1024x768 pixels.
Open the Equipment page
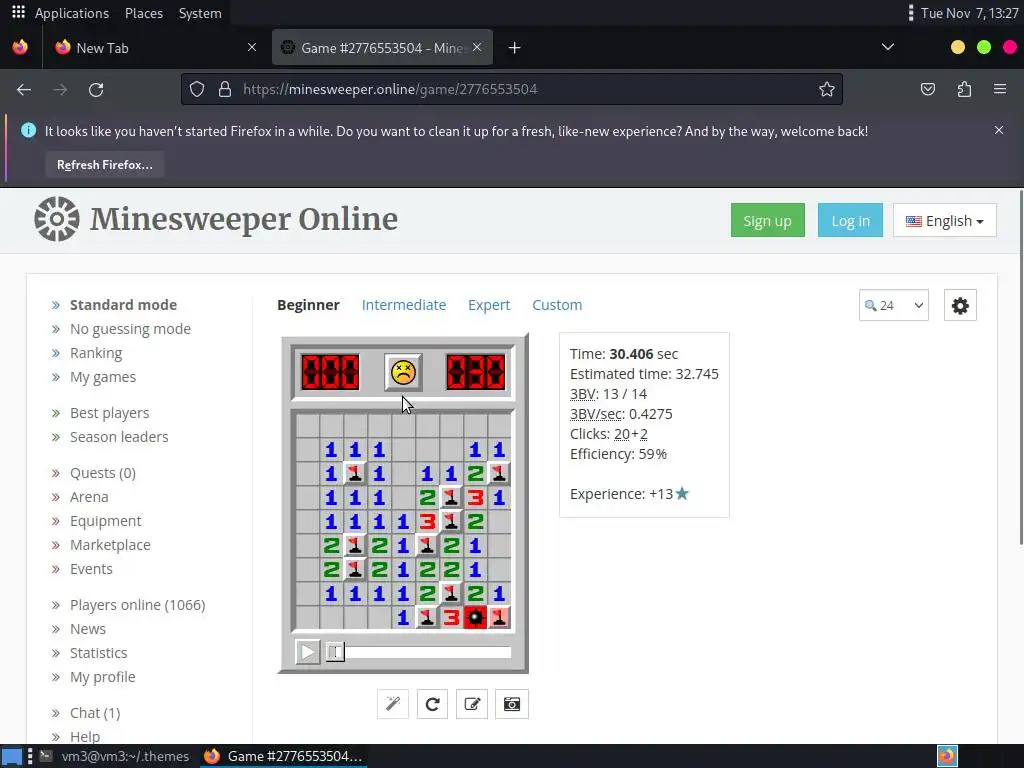point(106,521)
